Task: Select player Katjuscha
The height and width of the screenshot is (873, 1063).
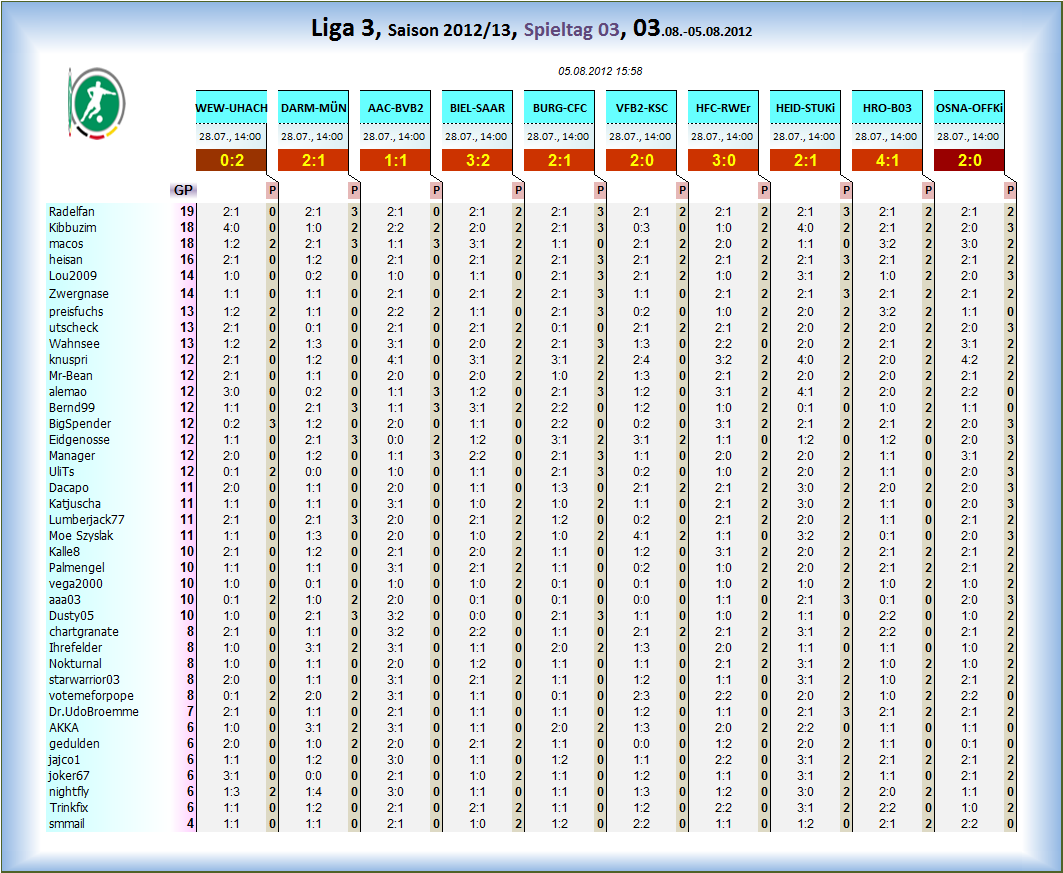Action: pos(75,504)
